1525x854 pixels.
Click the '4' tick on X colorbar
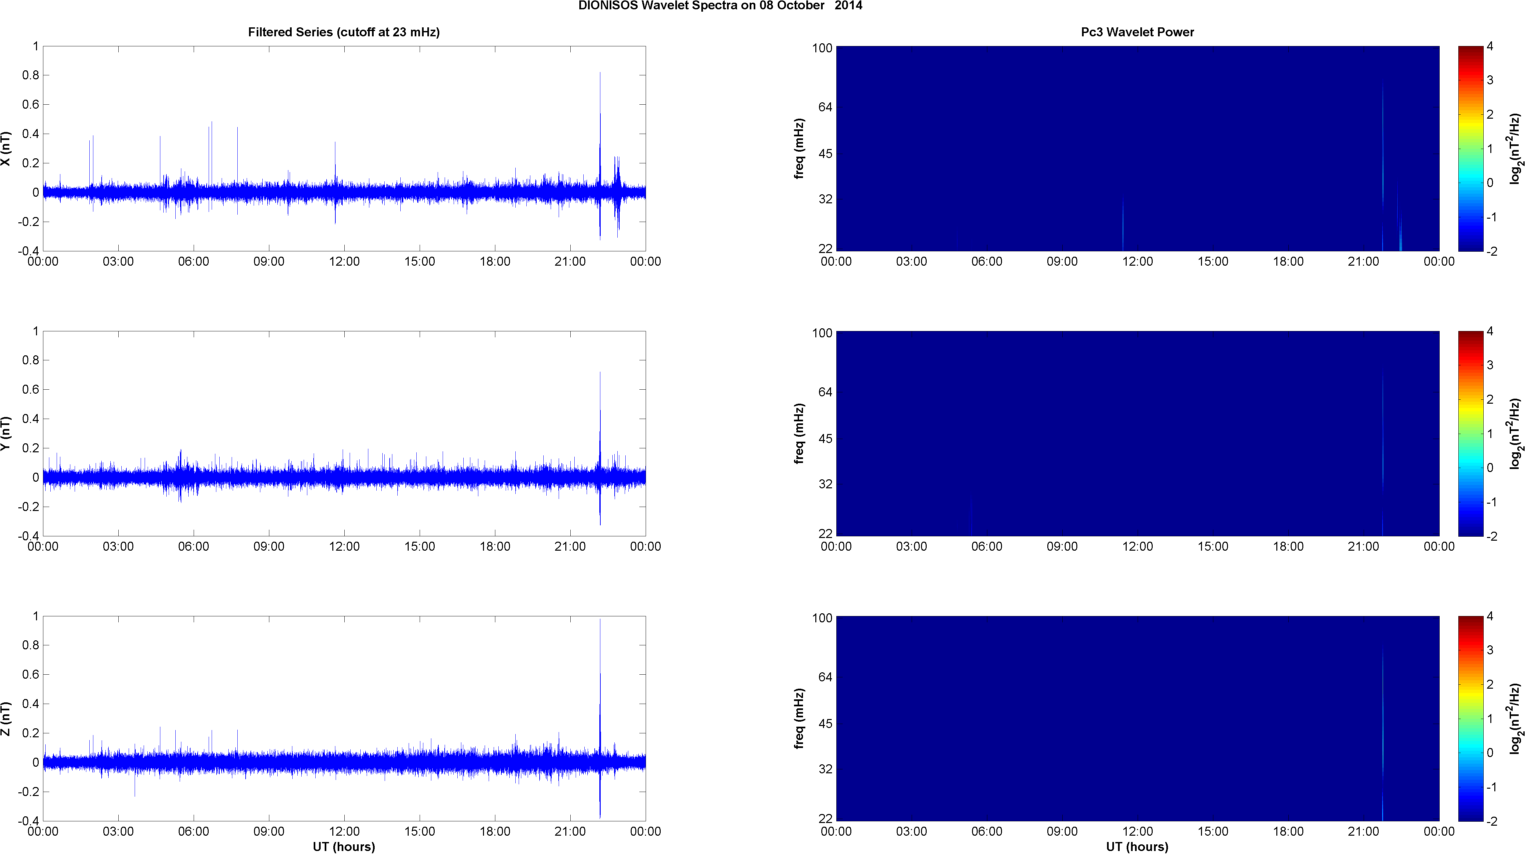coord(1490,46)
